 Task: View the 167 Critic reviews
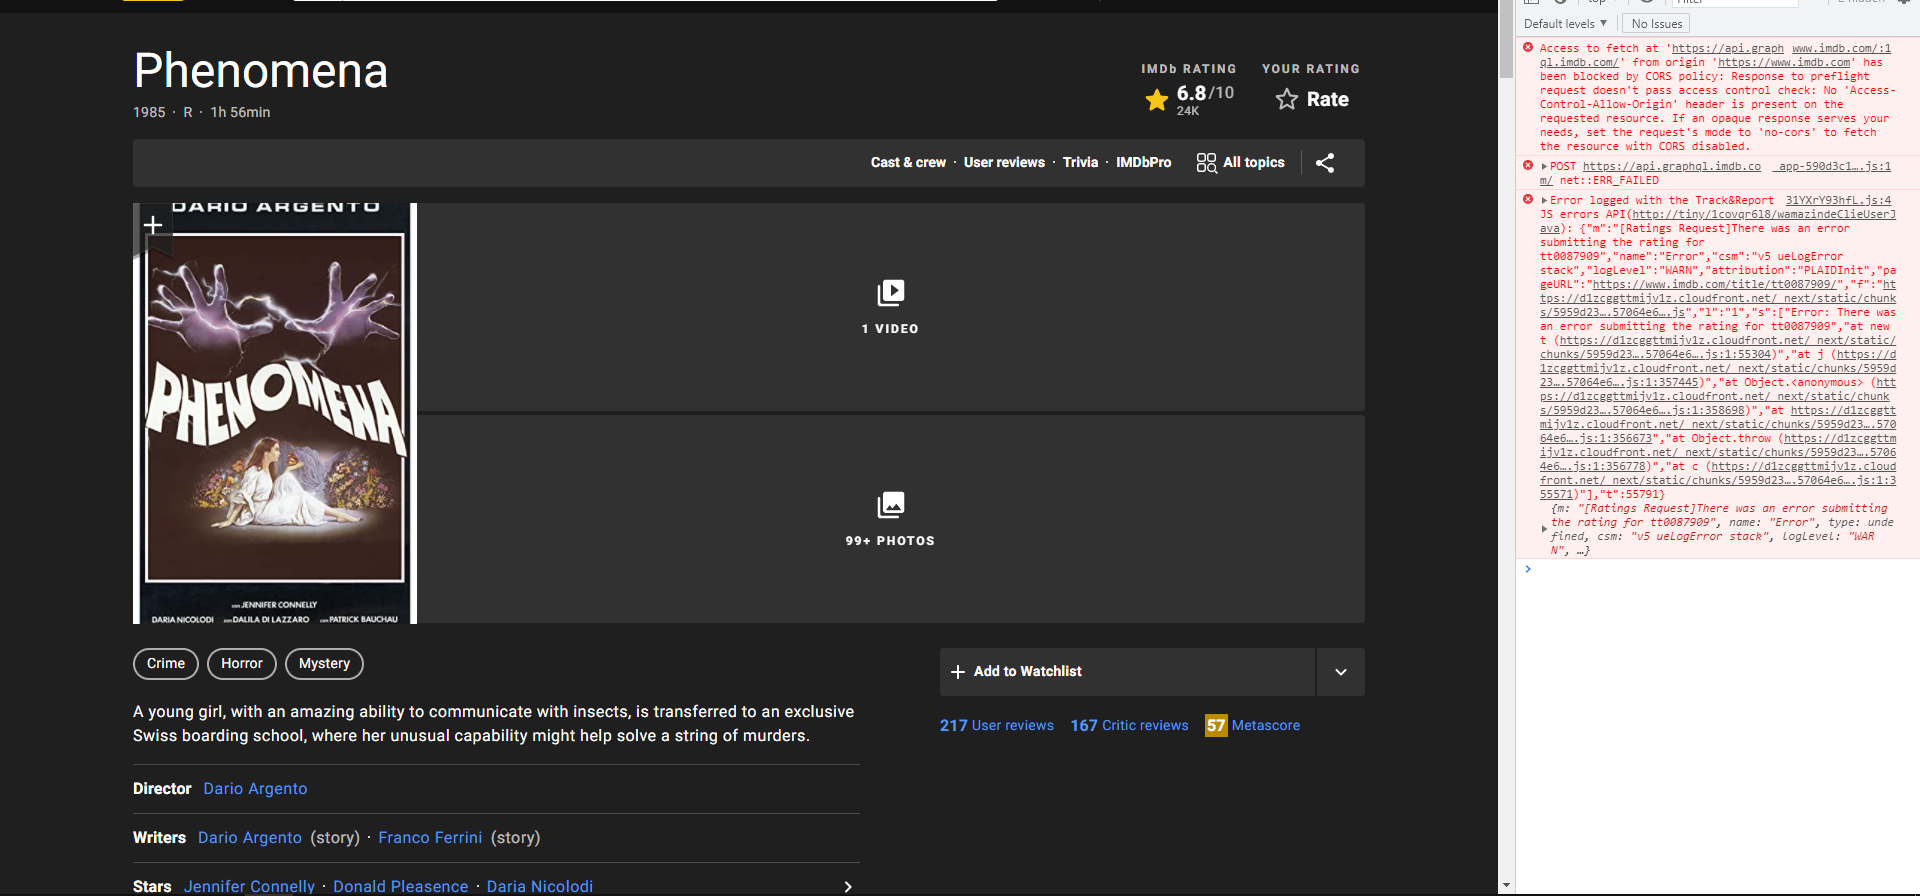point(1130,726)
